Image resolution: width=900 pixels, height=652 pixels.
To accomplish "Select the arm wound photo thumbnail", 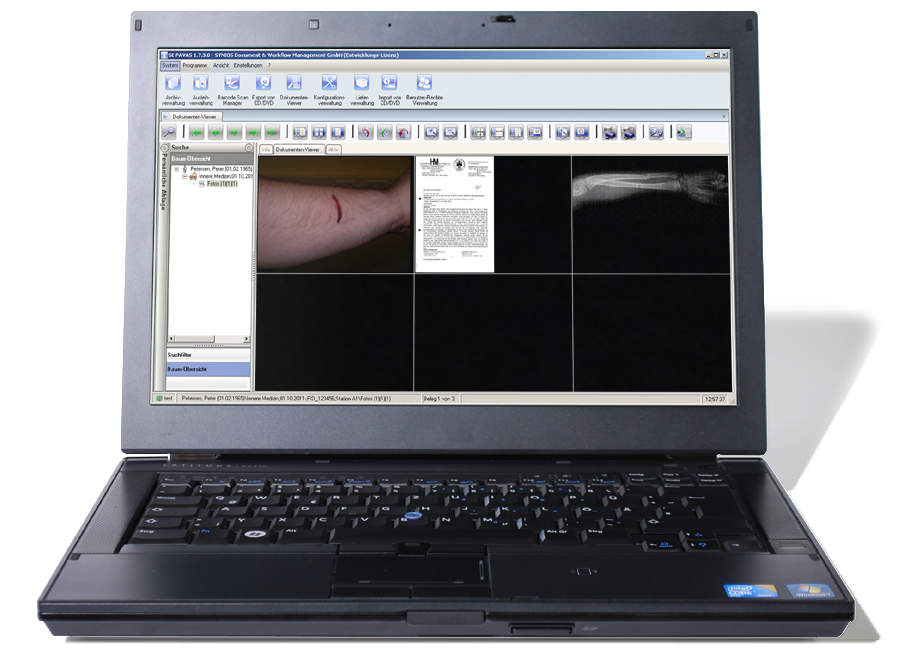I will click(x=335, y=214).
